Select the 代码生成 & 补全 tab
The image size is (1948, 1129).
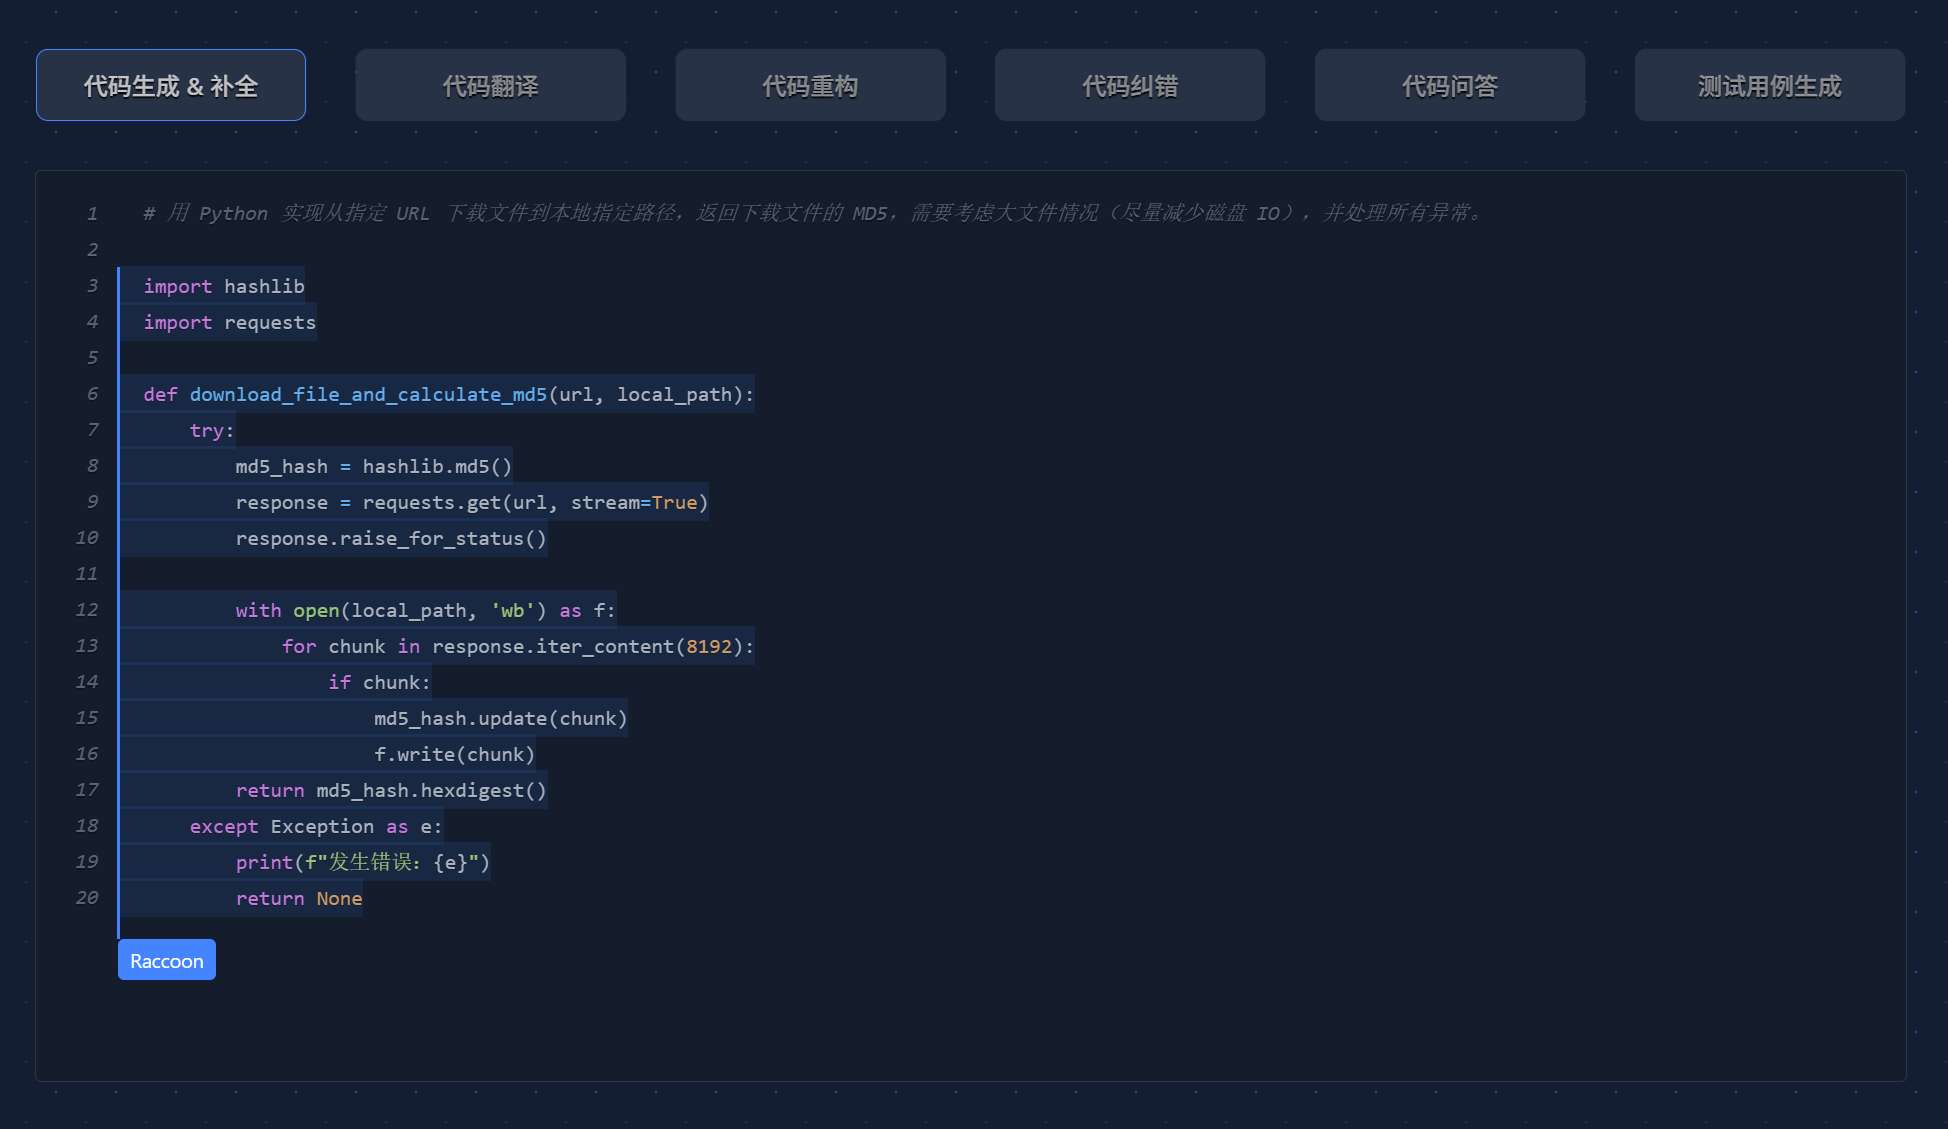coord(171,86)
